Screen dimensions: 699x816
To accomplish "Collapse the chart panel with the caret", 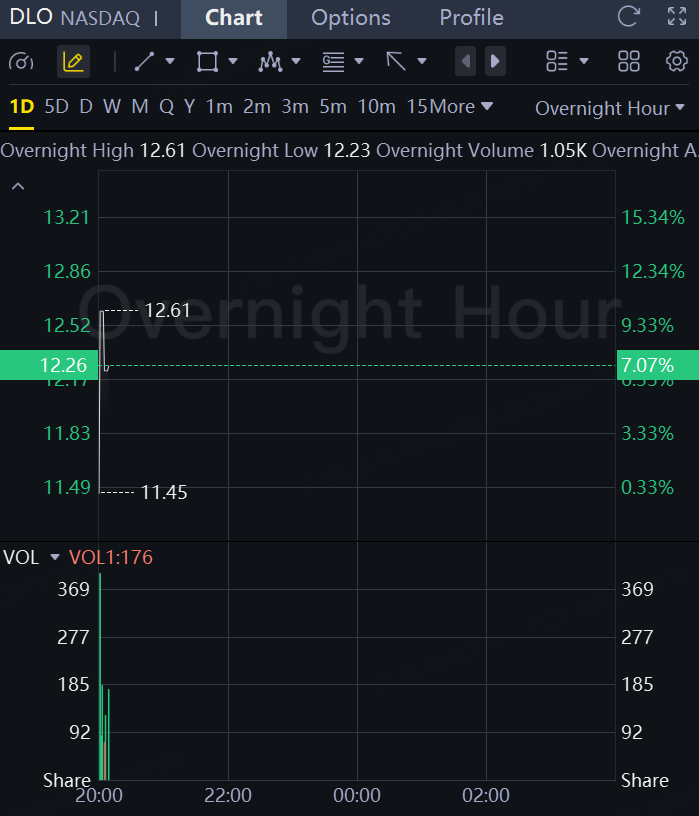I will pos(17,186).
